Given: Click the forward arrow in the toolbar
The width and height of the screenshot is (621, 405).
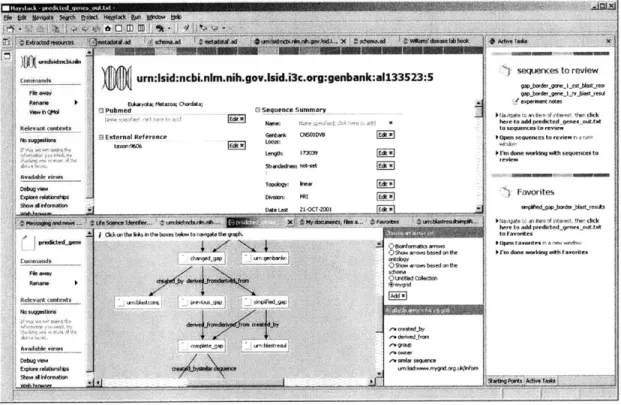Looking at the screenshot, I should pyautogui.click(x=85, y=29).
